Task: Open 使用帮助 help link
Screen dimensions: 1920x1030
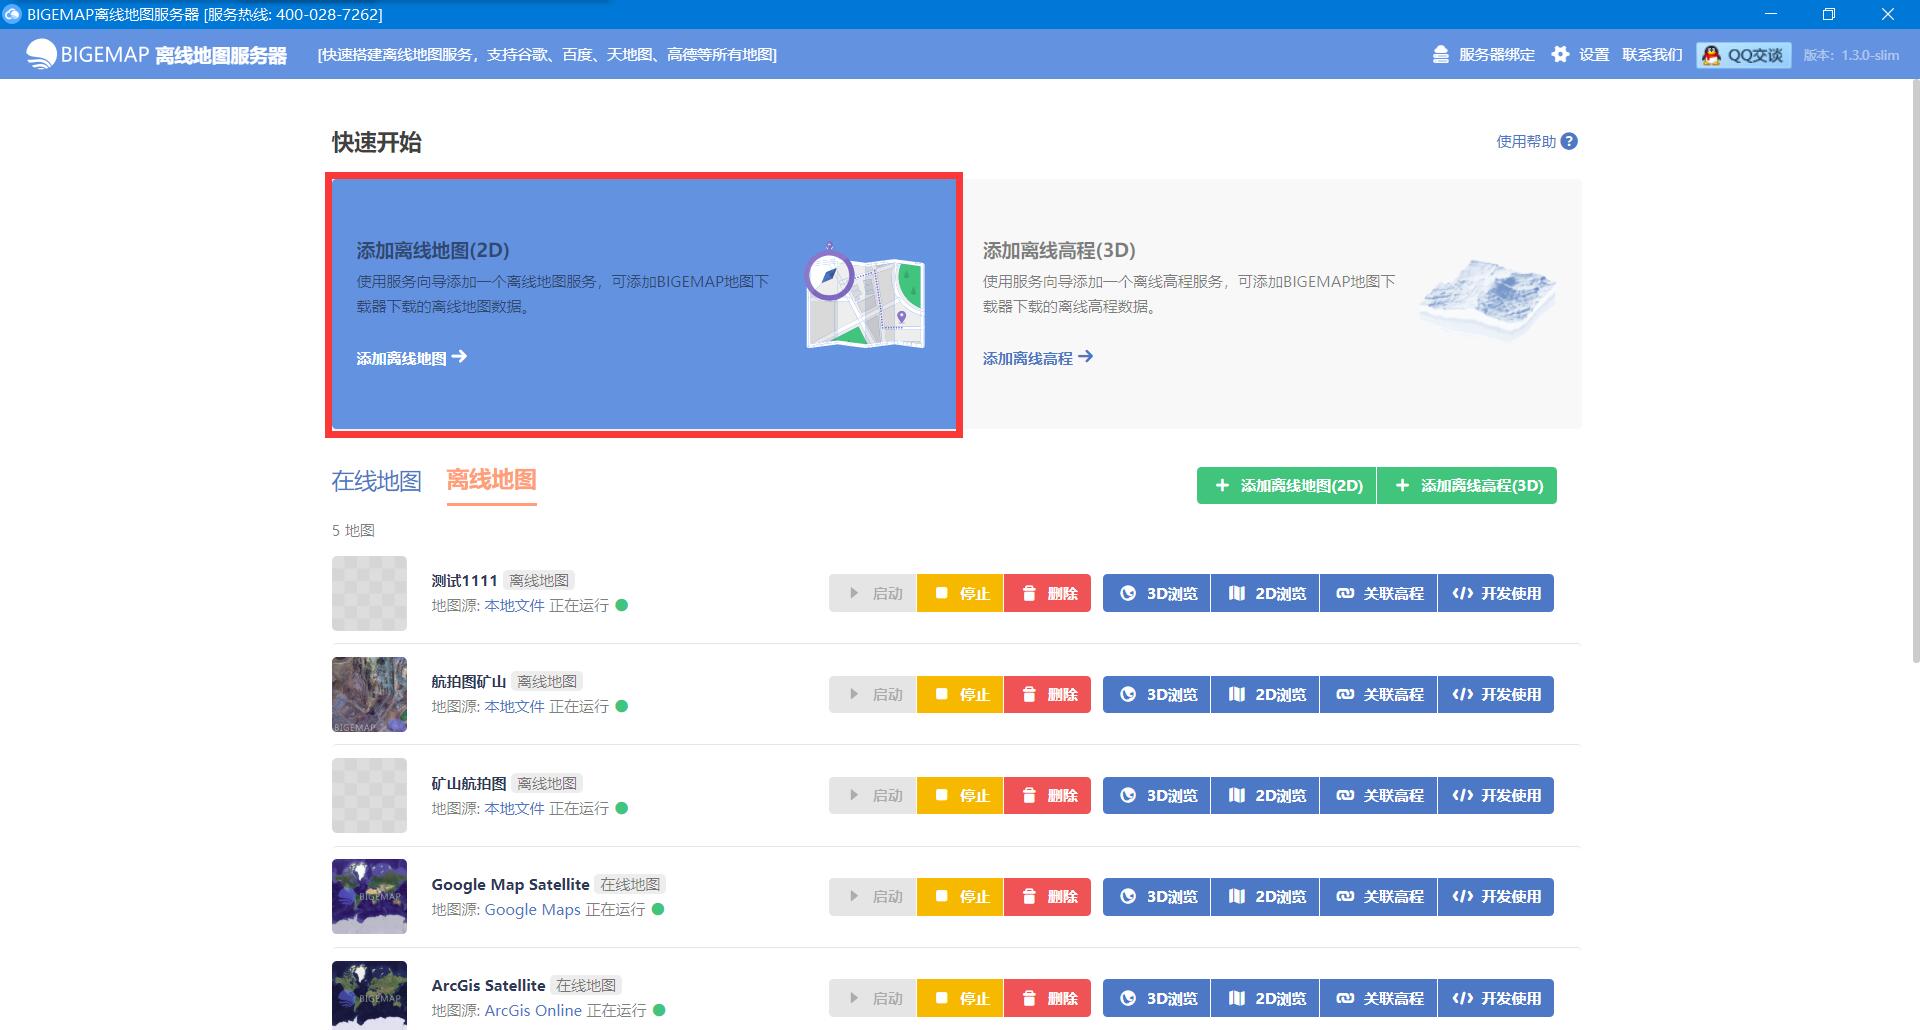Action: coord(1537,141)
